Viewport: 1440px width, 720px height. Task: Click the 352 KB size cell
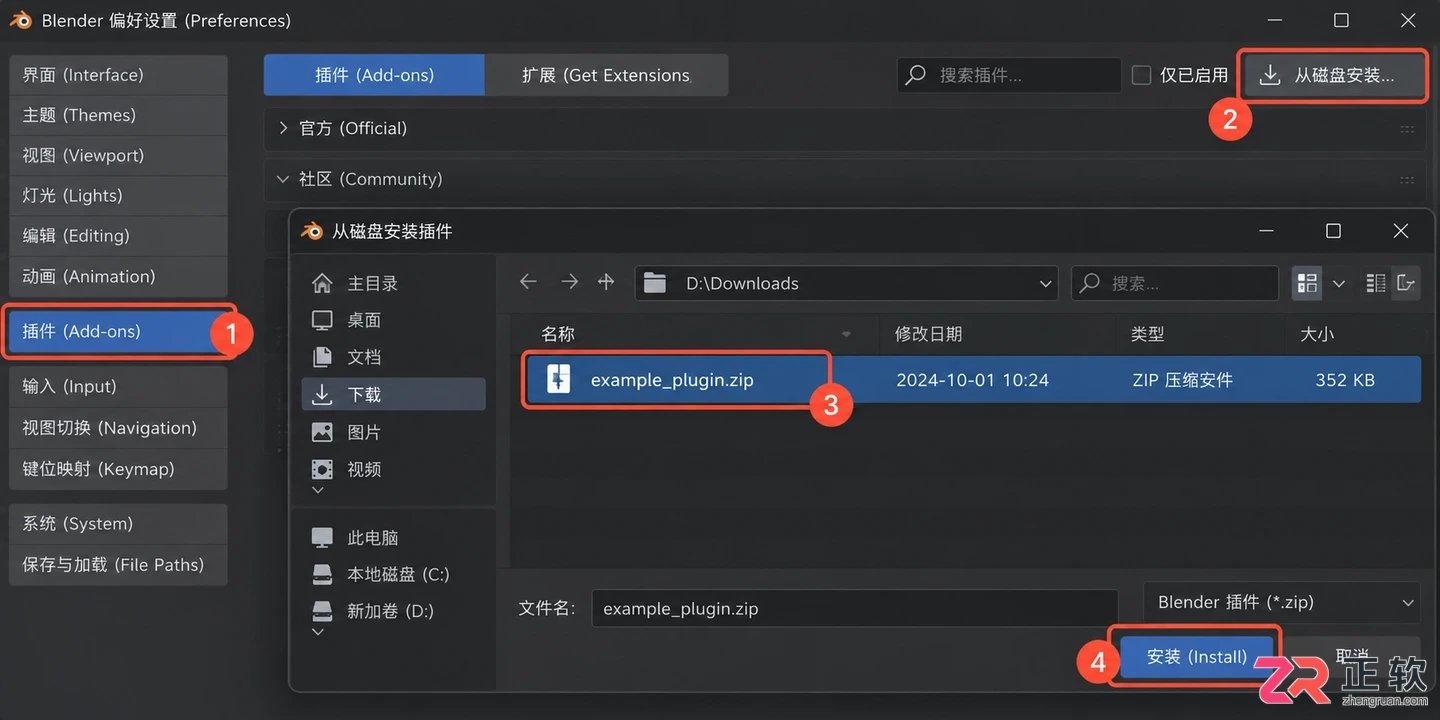click(1345, 380)
